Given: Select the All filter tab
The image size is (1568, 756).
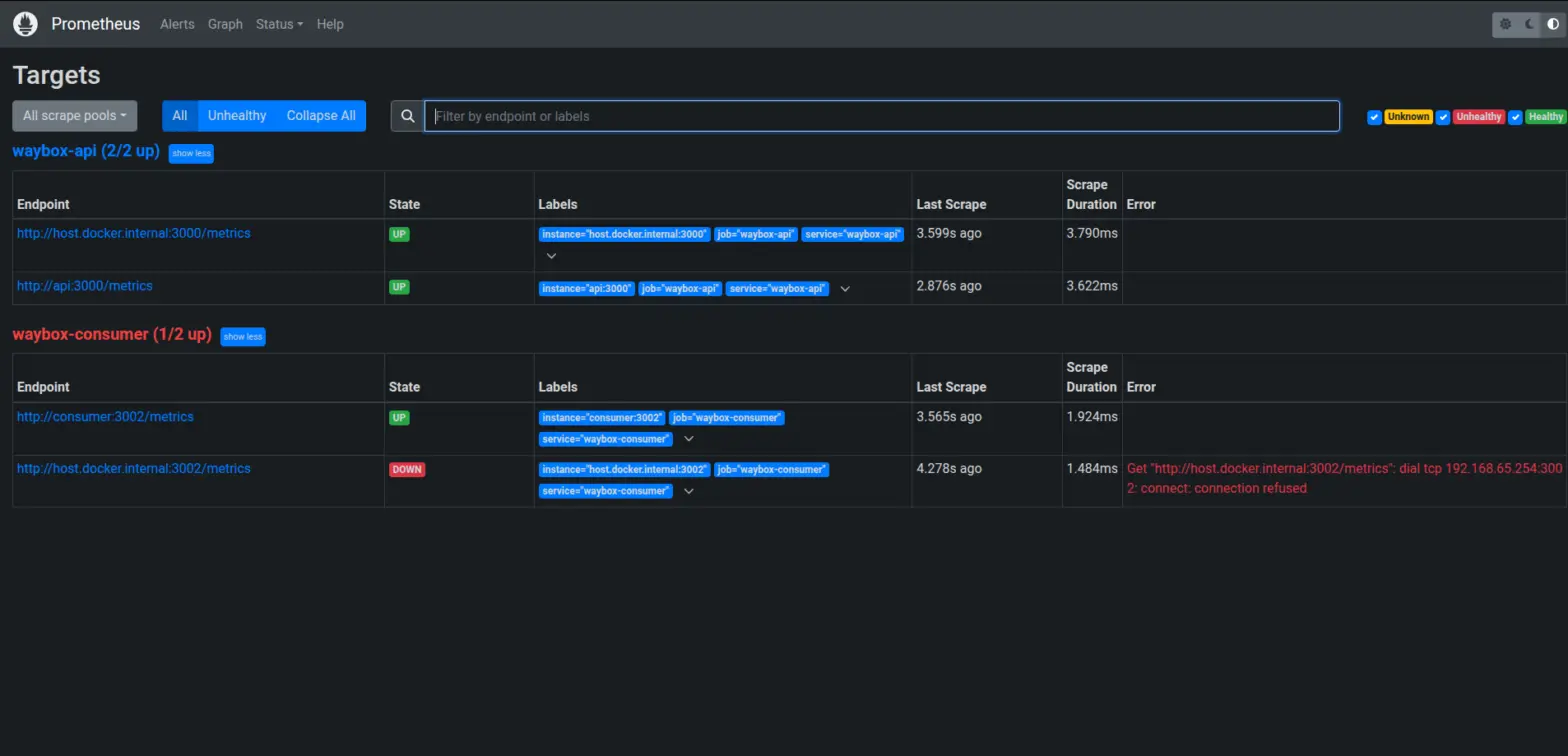Looking at the screenshot, I should coord(180,116).
